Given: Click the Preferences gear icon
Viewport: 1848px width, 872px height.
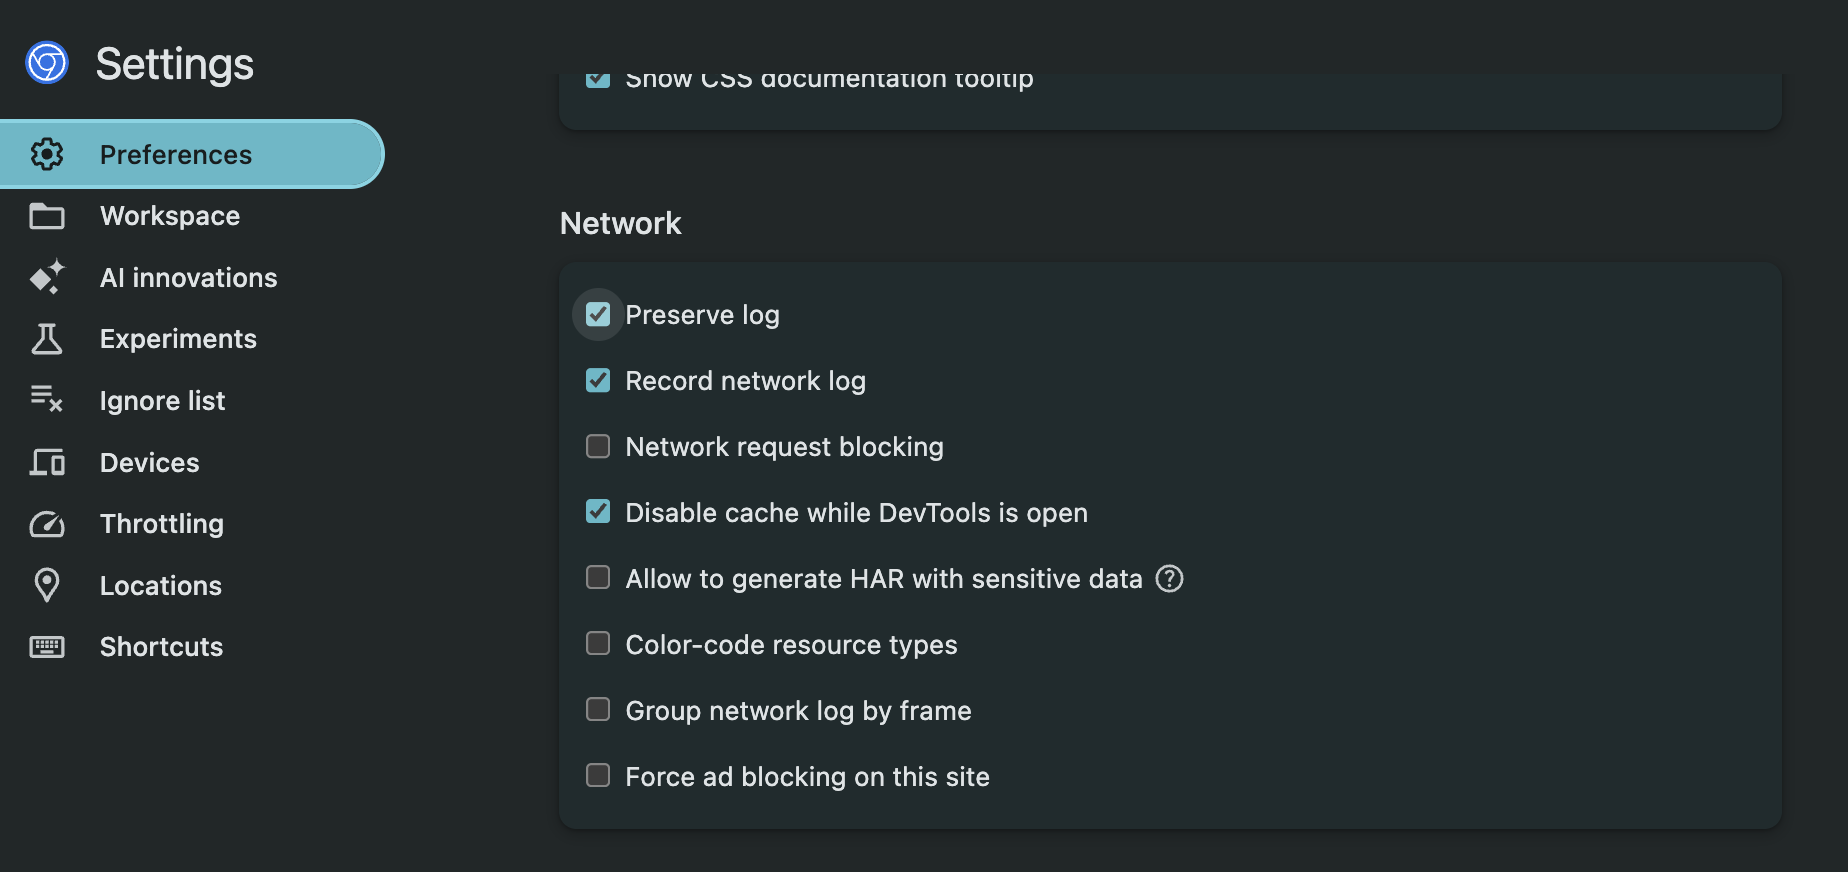Looking at the screenshot, I should (x=47, y=154).
